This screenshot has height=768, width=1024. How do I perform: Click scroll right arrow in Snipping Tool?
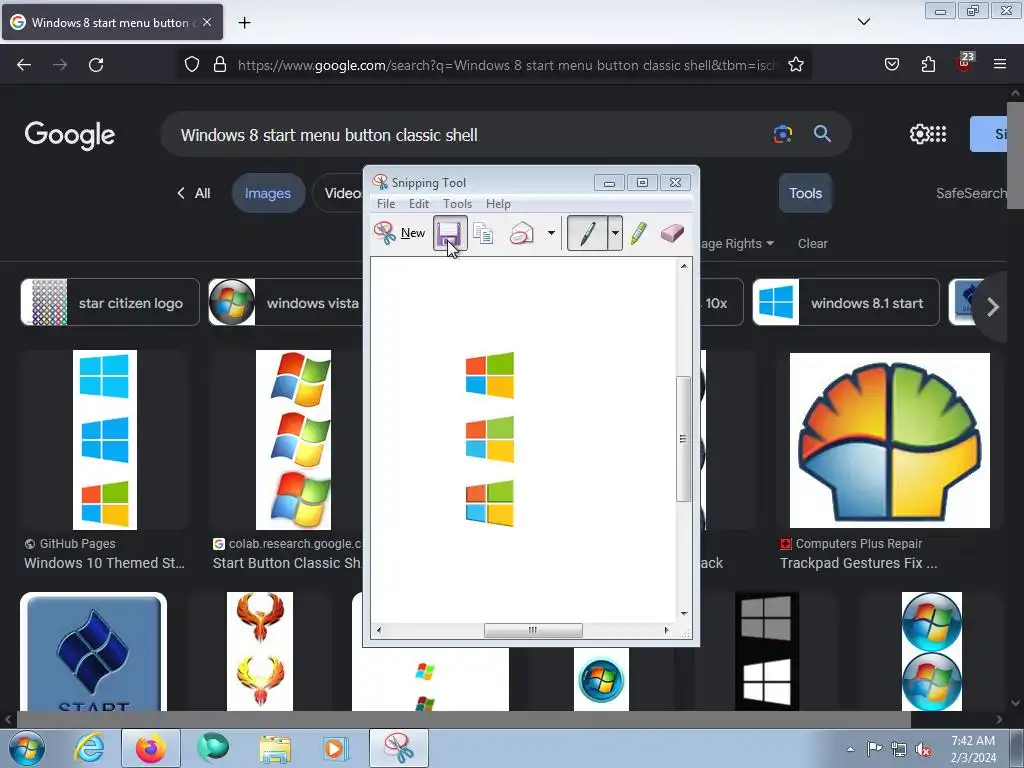[x=666, y=630]
